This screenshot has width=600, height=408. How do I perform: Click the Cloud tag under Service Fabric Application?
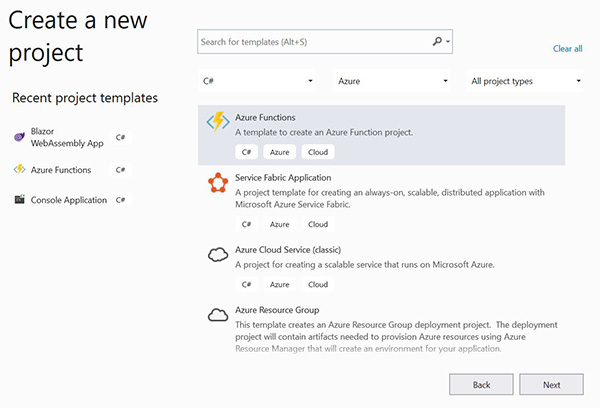pyautogui.click(x=318, y=224)
